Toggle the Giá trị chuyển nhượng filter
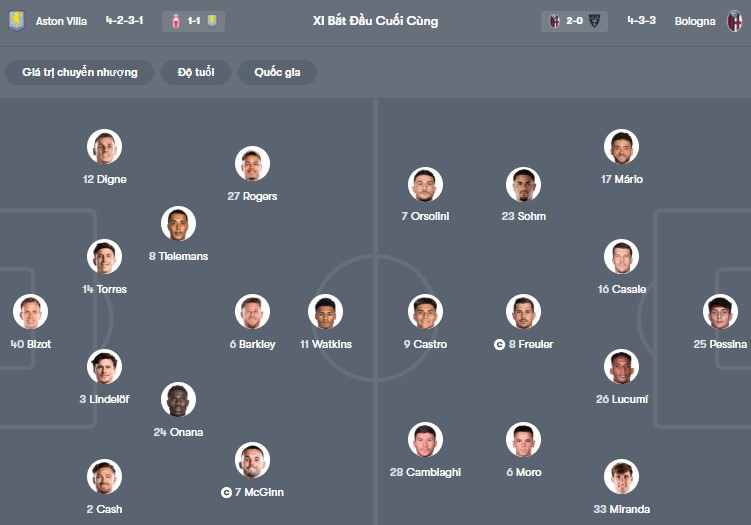The height and width of the screenshot is (525, 751). pos(80,72)
